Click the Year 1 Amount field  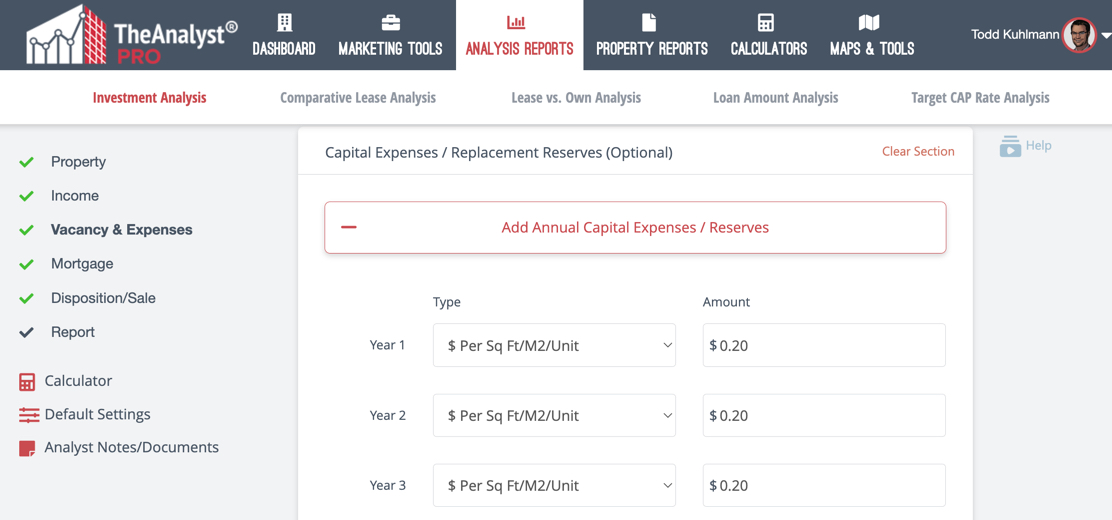(824, 345)
